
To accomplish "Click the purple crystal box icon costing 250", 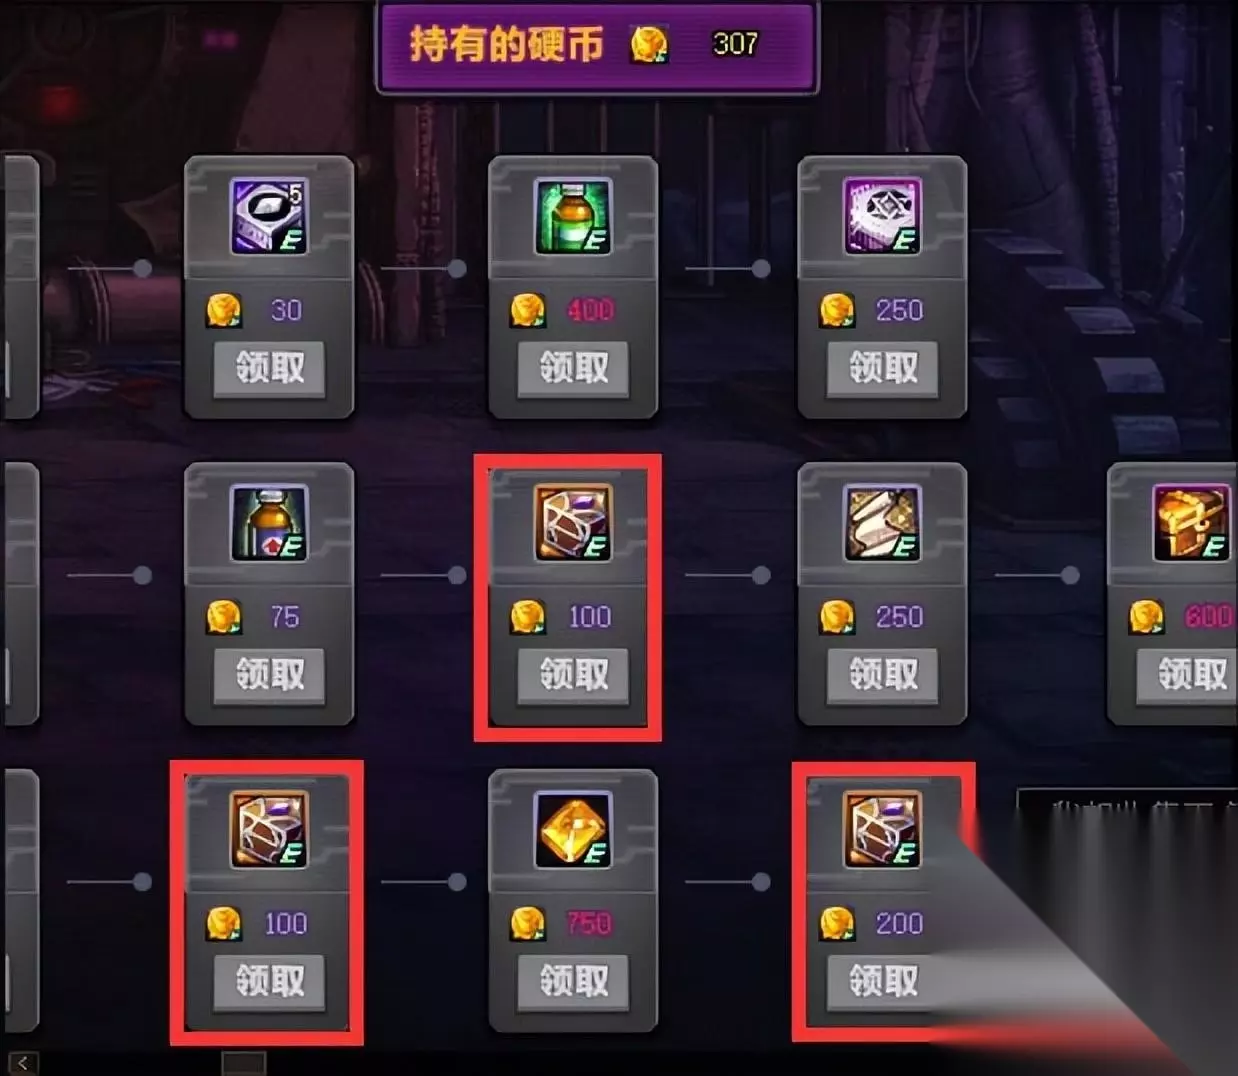I will [x=882, y=216].
